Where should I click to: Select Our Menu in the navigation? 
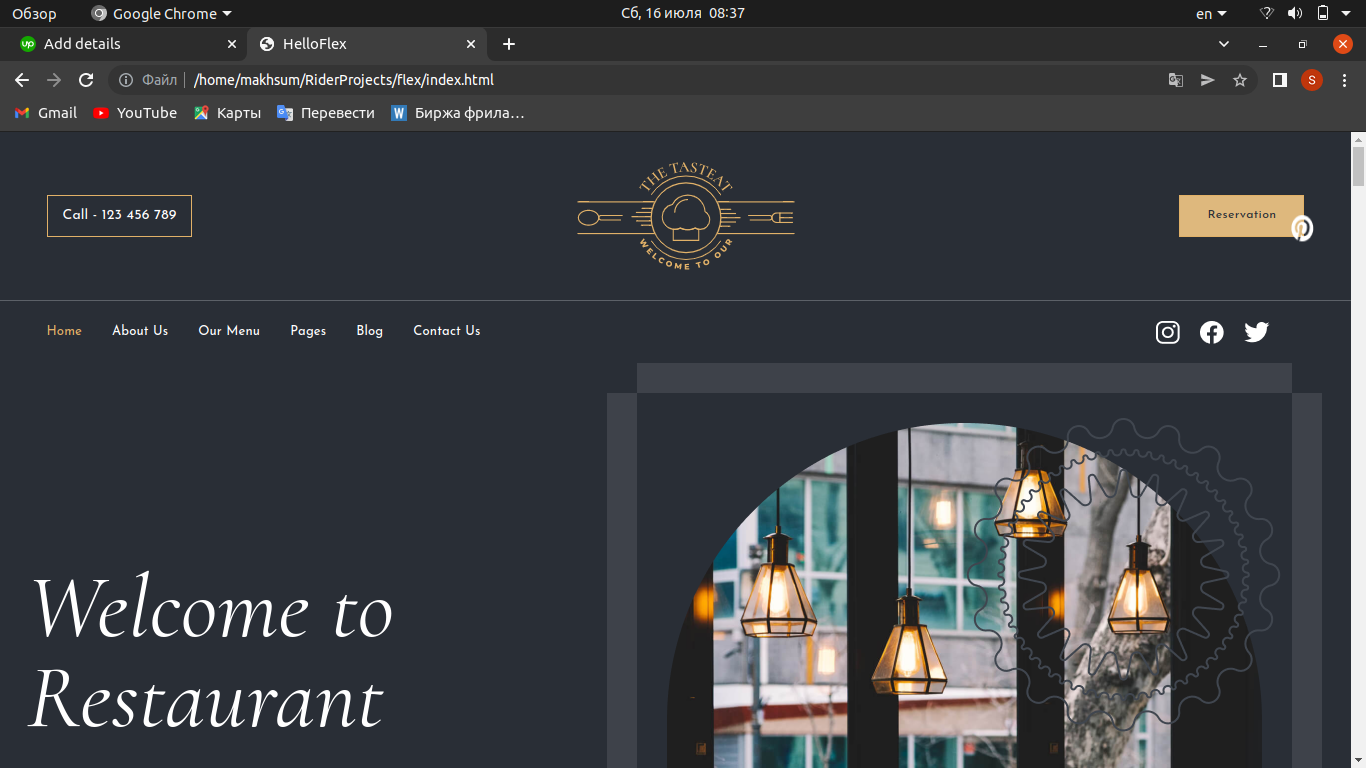(229, 331)
